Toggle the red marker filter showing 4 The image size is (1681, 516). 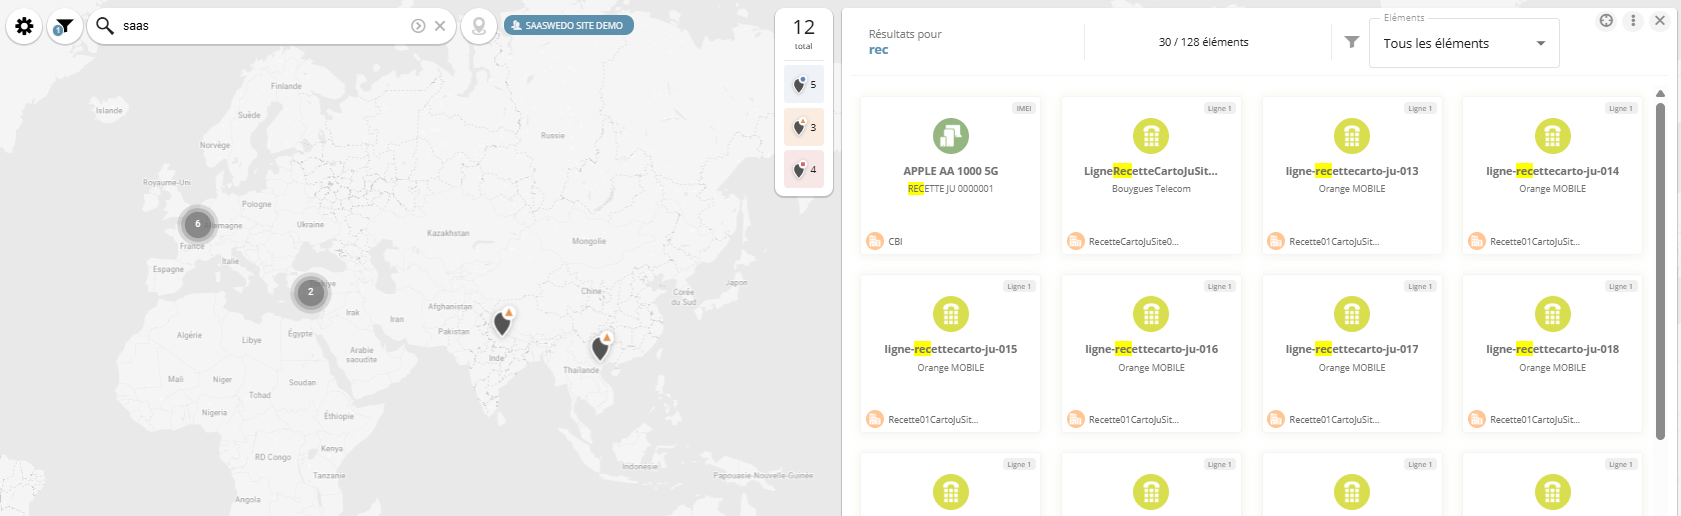pyautogui.click(x=804, y=169)
